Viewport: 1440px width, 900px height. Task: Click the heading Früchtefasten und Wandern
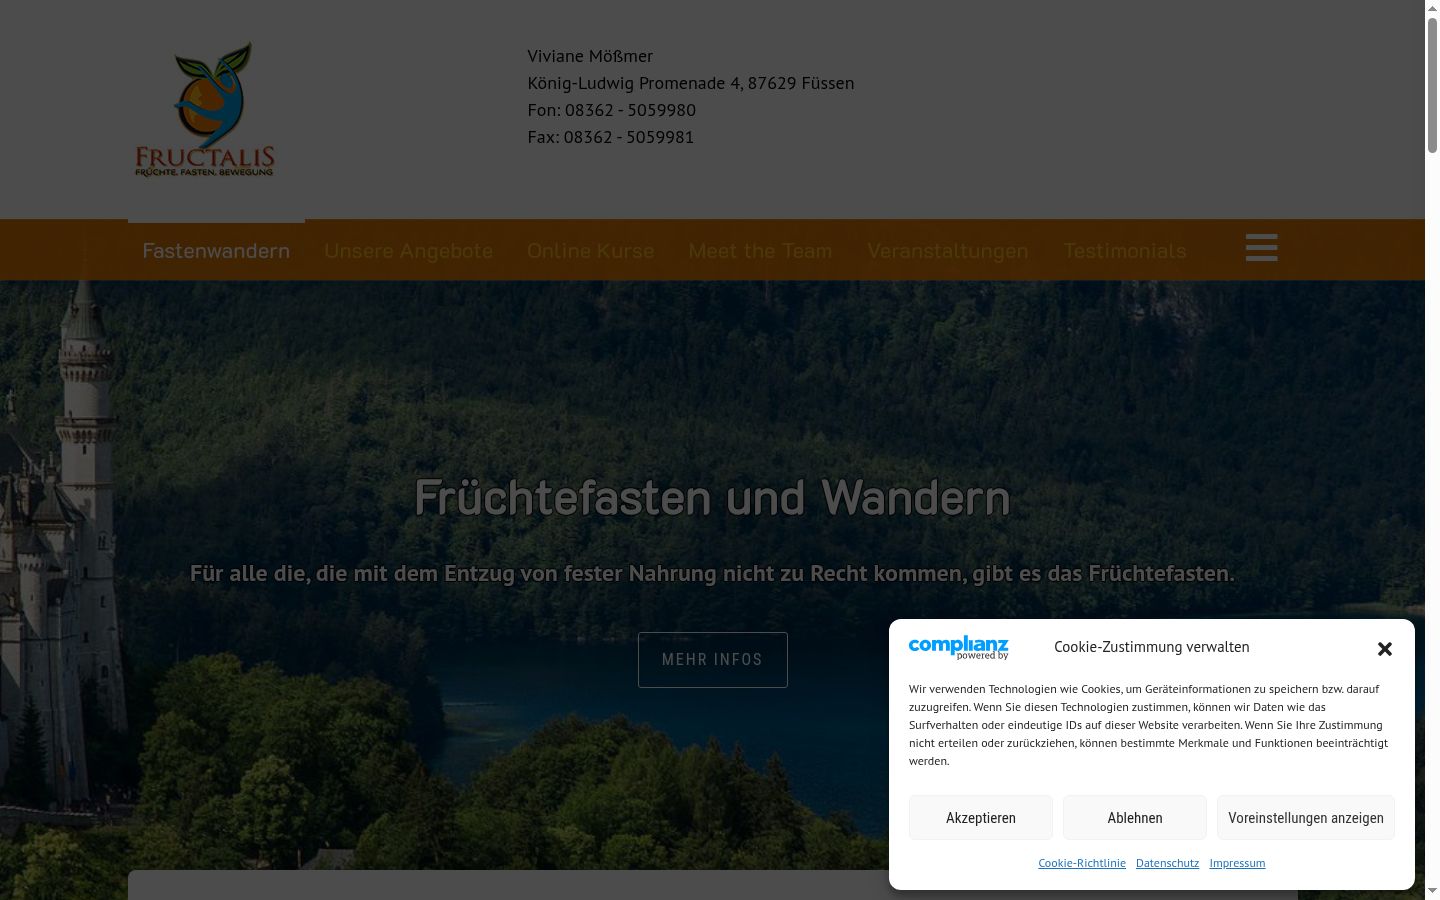tap(712, 497)
